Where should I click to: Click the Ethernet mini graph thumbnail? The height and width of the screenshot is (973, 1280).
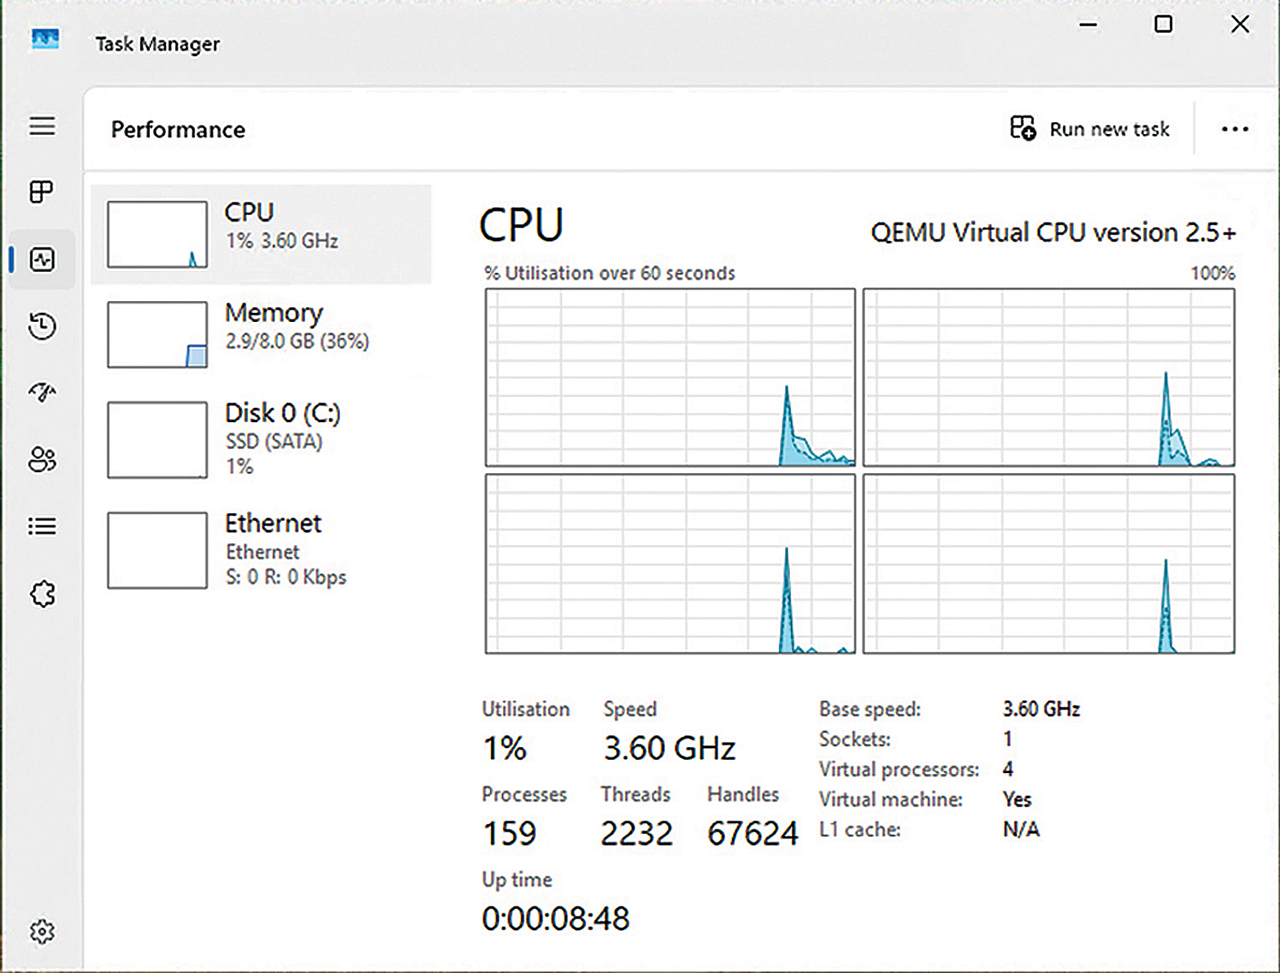[x=157, y=551]
